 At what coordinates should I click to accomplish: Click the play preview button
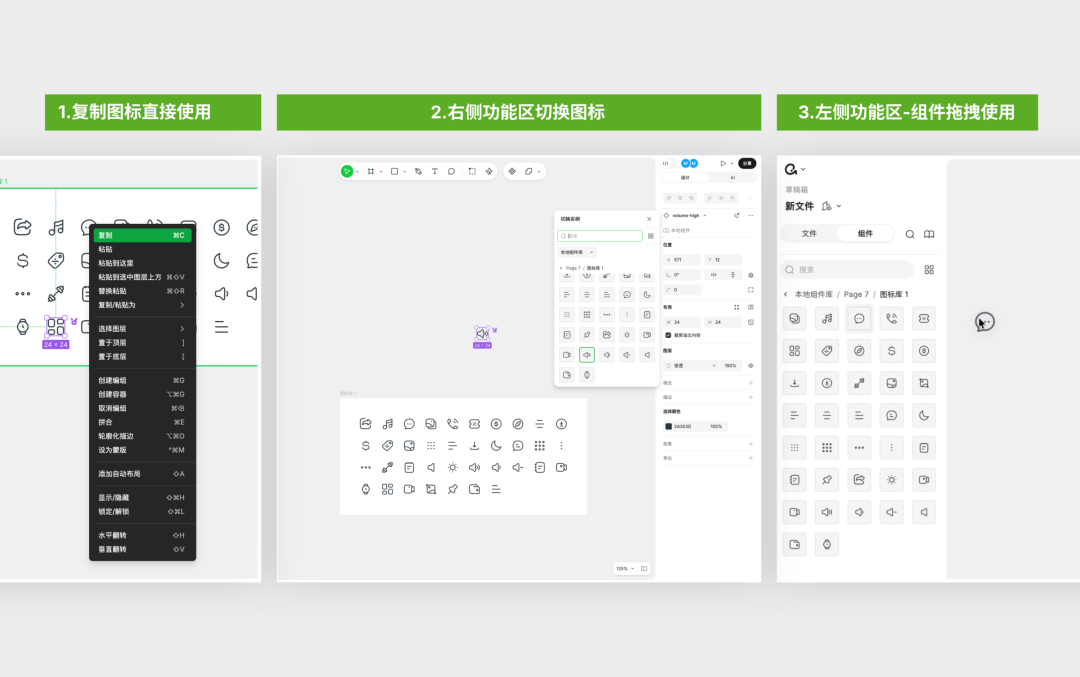coord(723,163)
